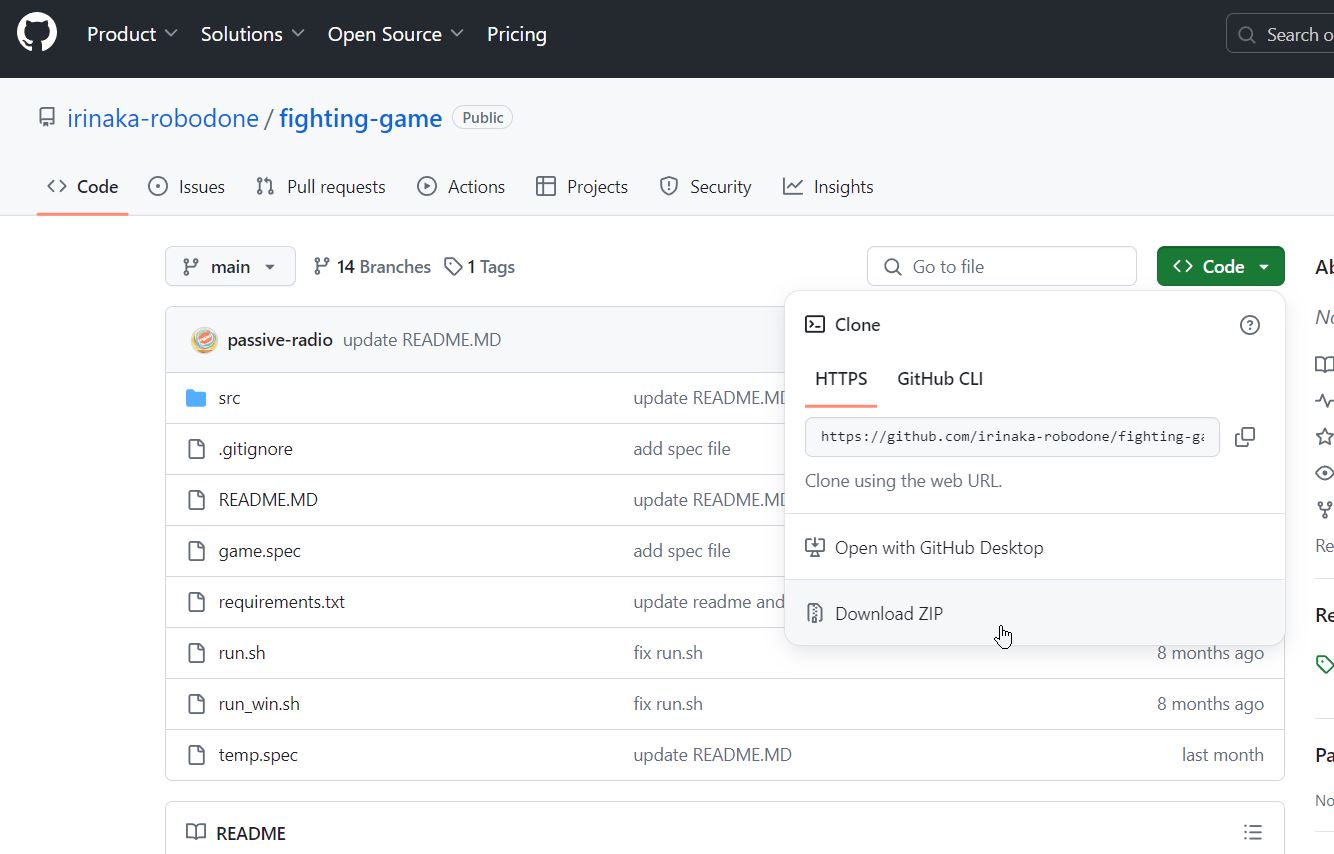Click the search magnifier icon in header
The width and height of the screenshot is (1334, 854).
[1246, 35]
